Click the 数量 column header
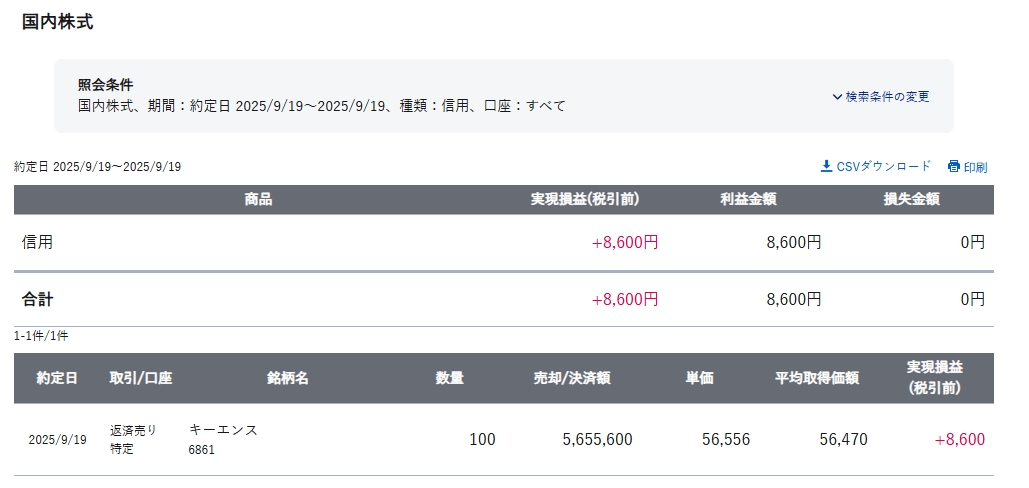This screenshot has width=1029, height=488. coord(450,378)
